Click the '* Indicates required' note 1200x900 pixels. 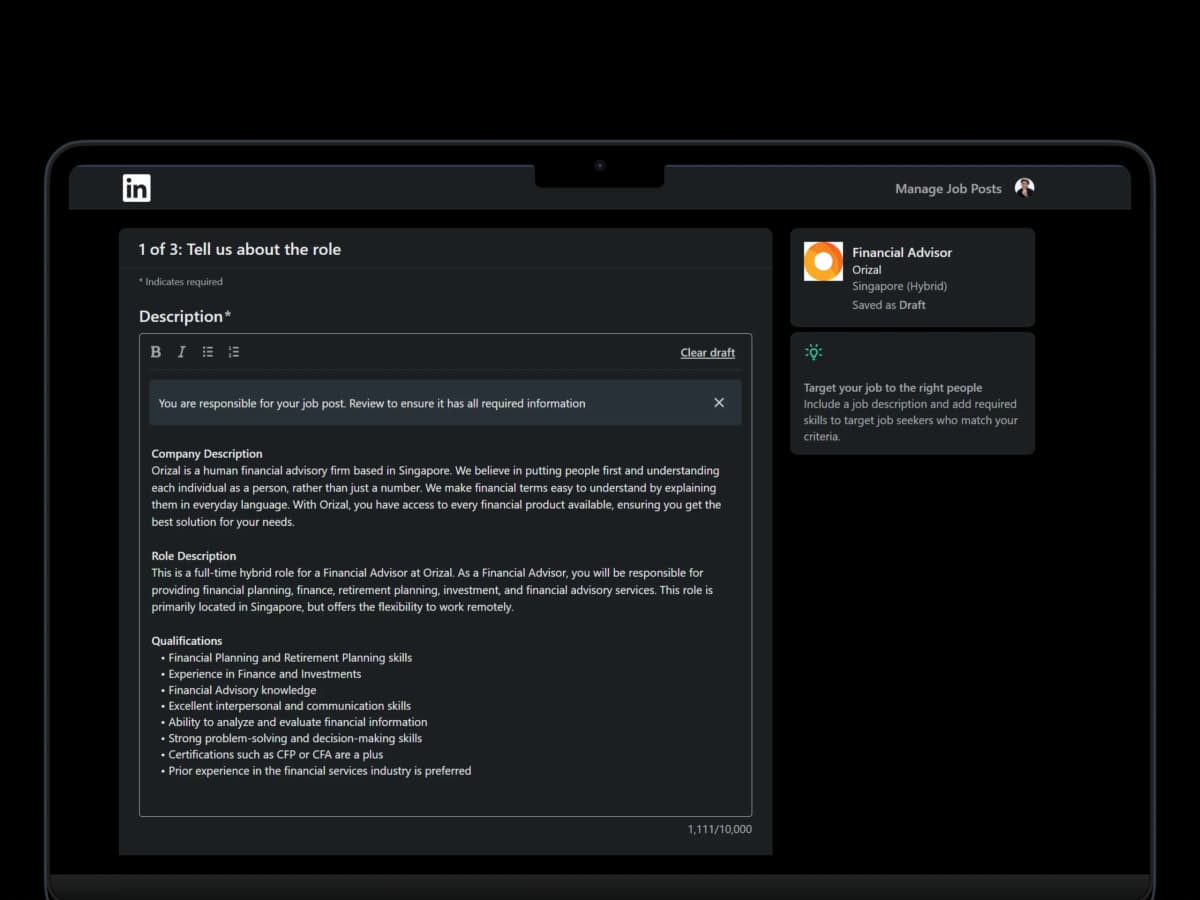pyautogui.click(x=181, y=282)
